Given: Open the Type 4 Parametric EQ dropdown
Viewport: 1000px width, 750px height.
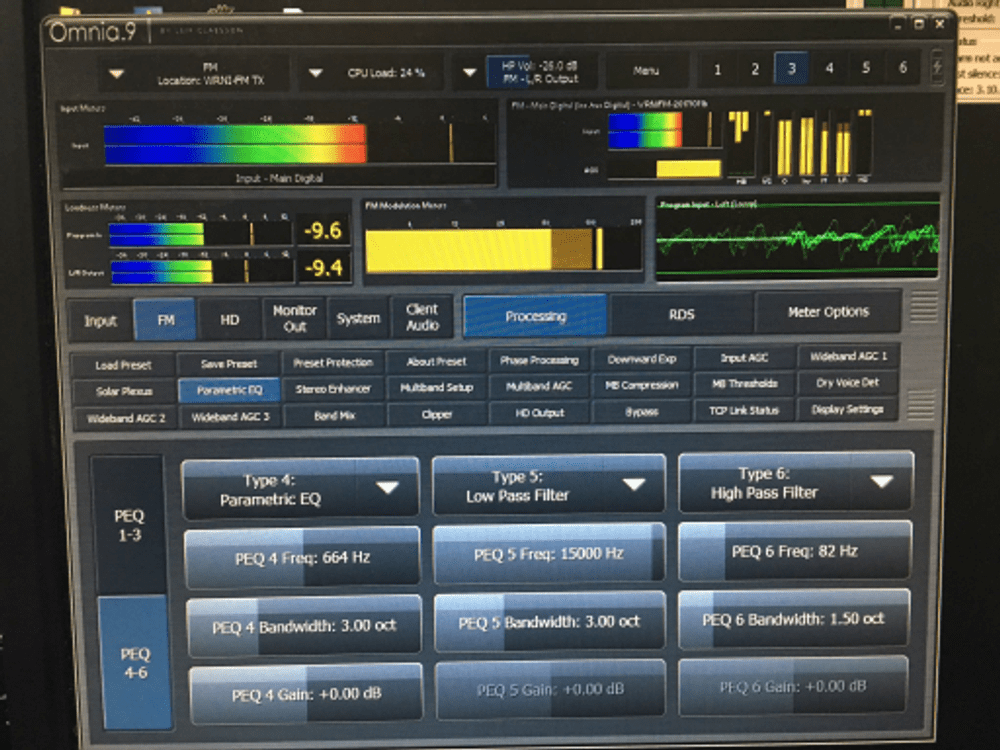Looking at the screenshot, I should click(299, 484).
